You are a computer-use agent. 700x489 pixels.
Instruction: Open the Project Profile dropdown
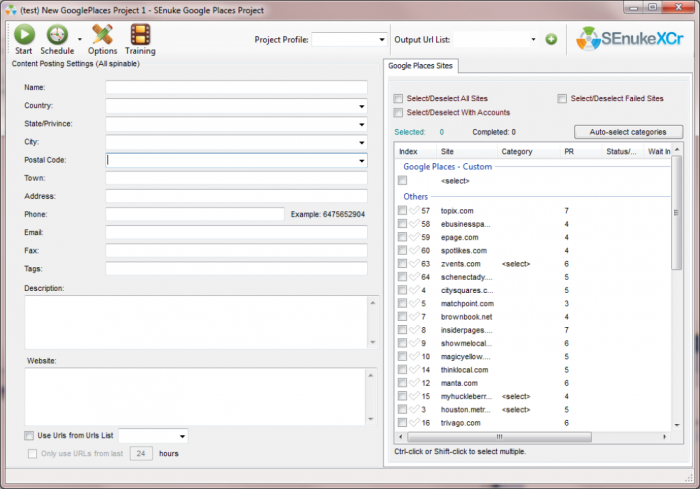tap(382, 40)
